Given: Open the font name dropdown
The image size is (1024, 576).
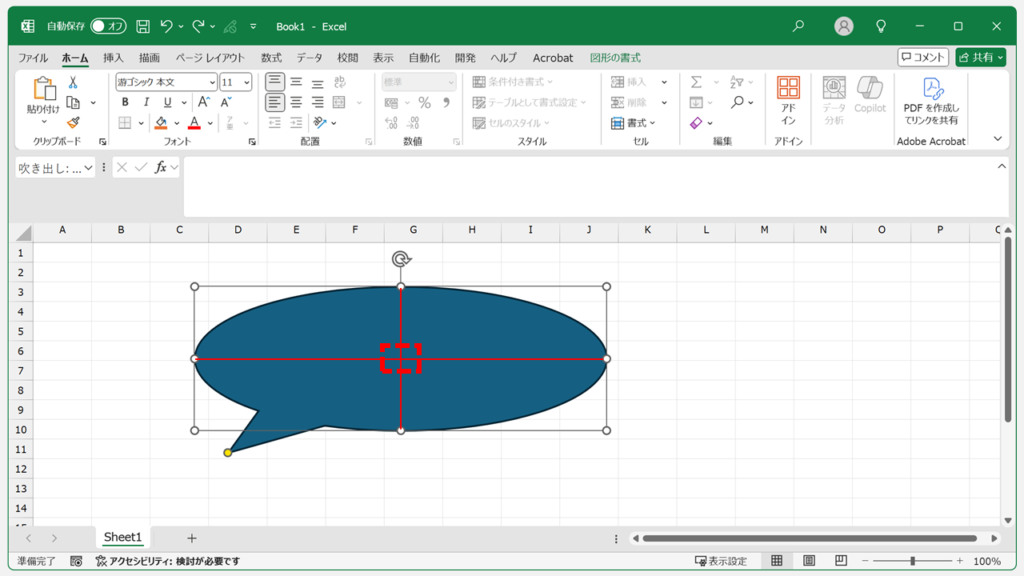Looking at the screenshot, I should pos(212,82).
